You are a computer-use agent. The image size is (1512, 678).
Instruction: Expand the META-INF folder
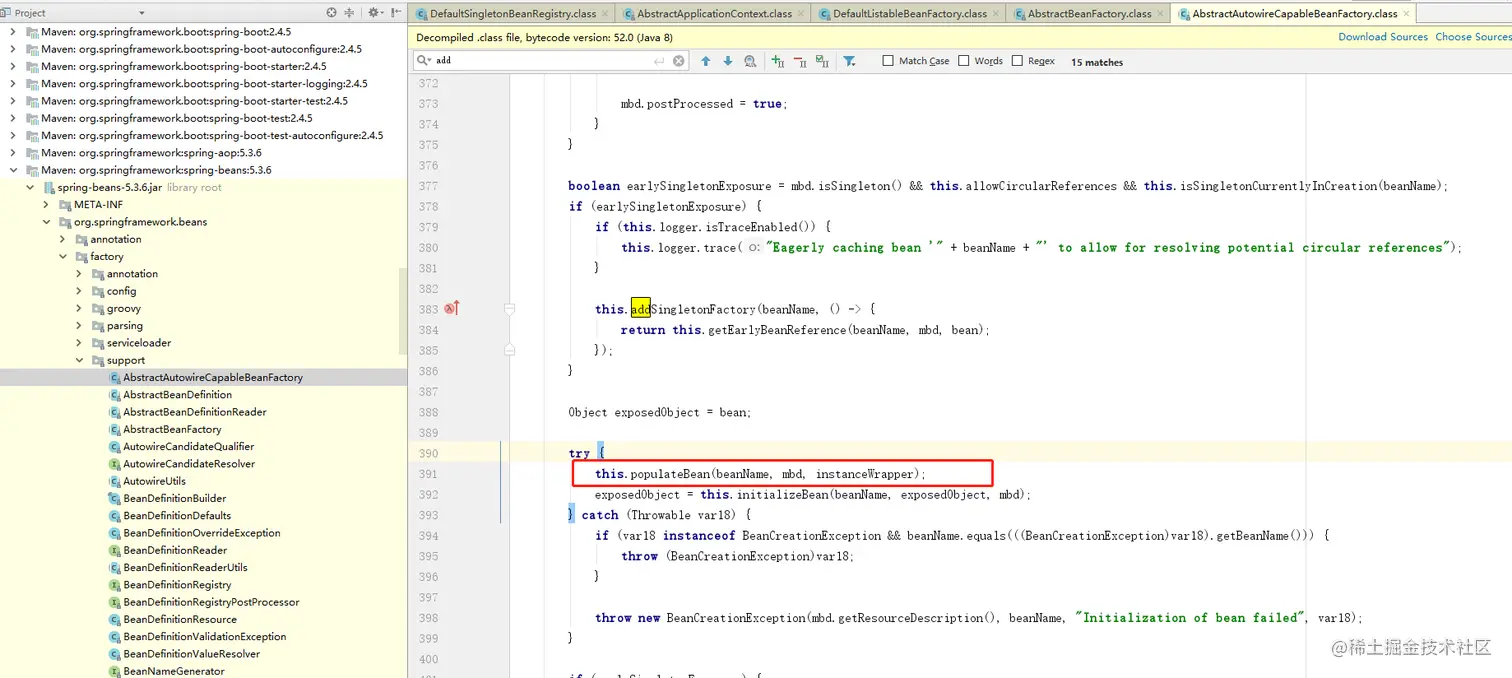click(46, 205)
